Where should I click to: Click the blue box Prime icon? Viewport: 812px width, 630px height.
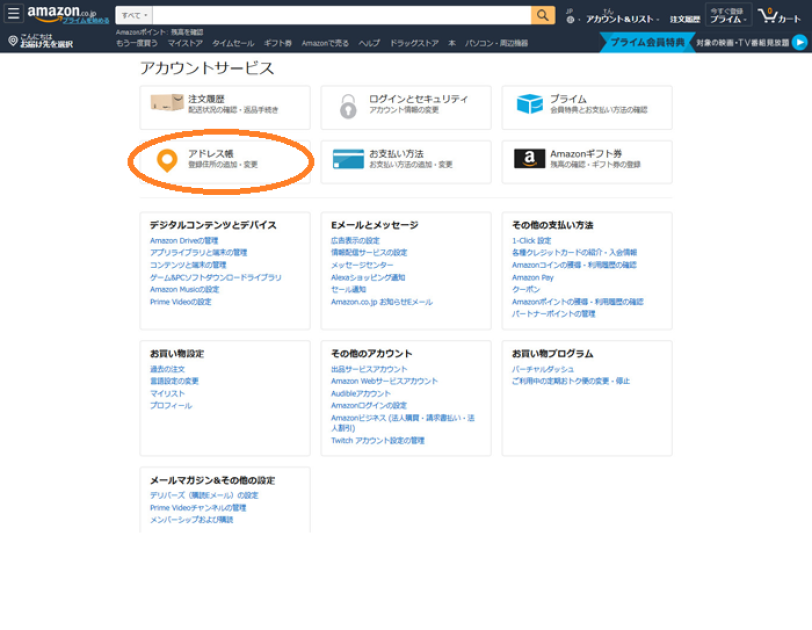coord(529,104)
